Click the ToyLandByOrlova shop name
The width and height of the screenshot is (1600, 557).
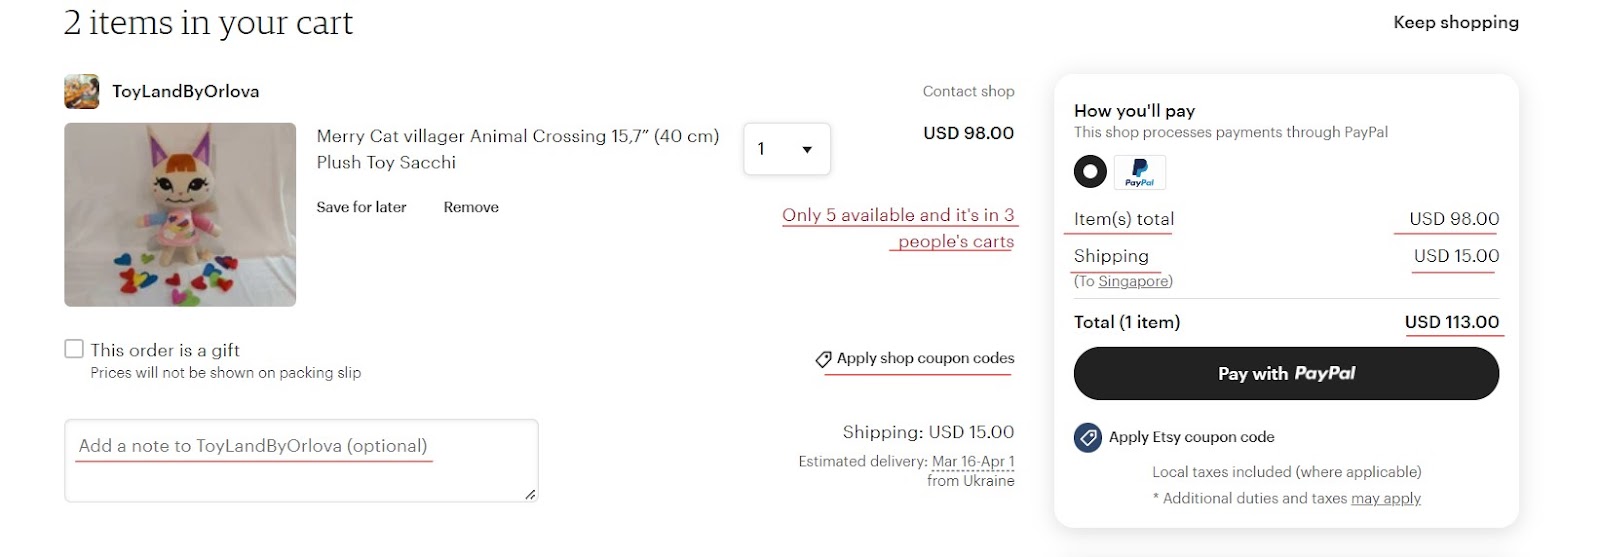(186, 91)
